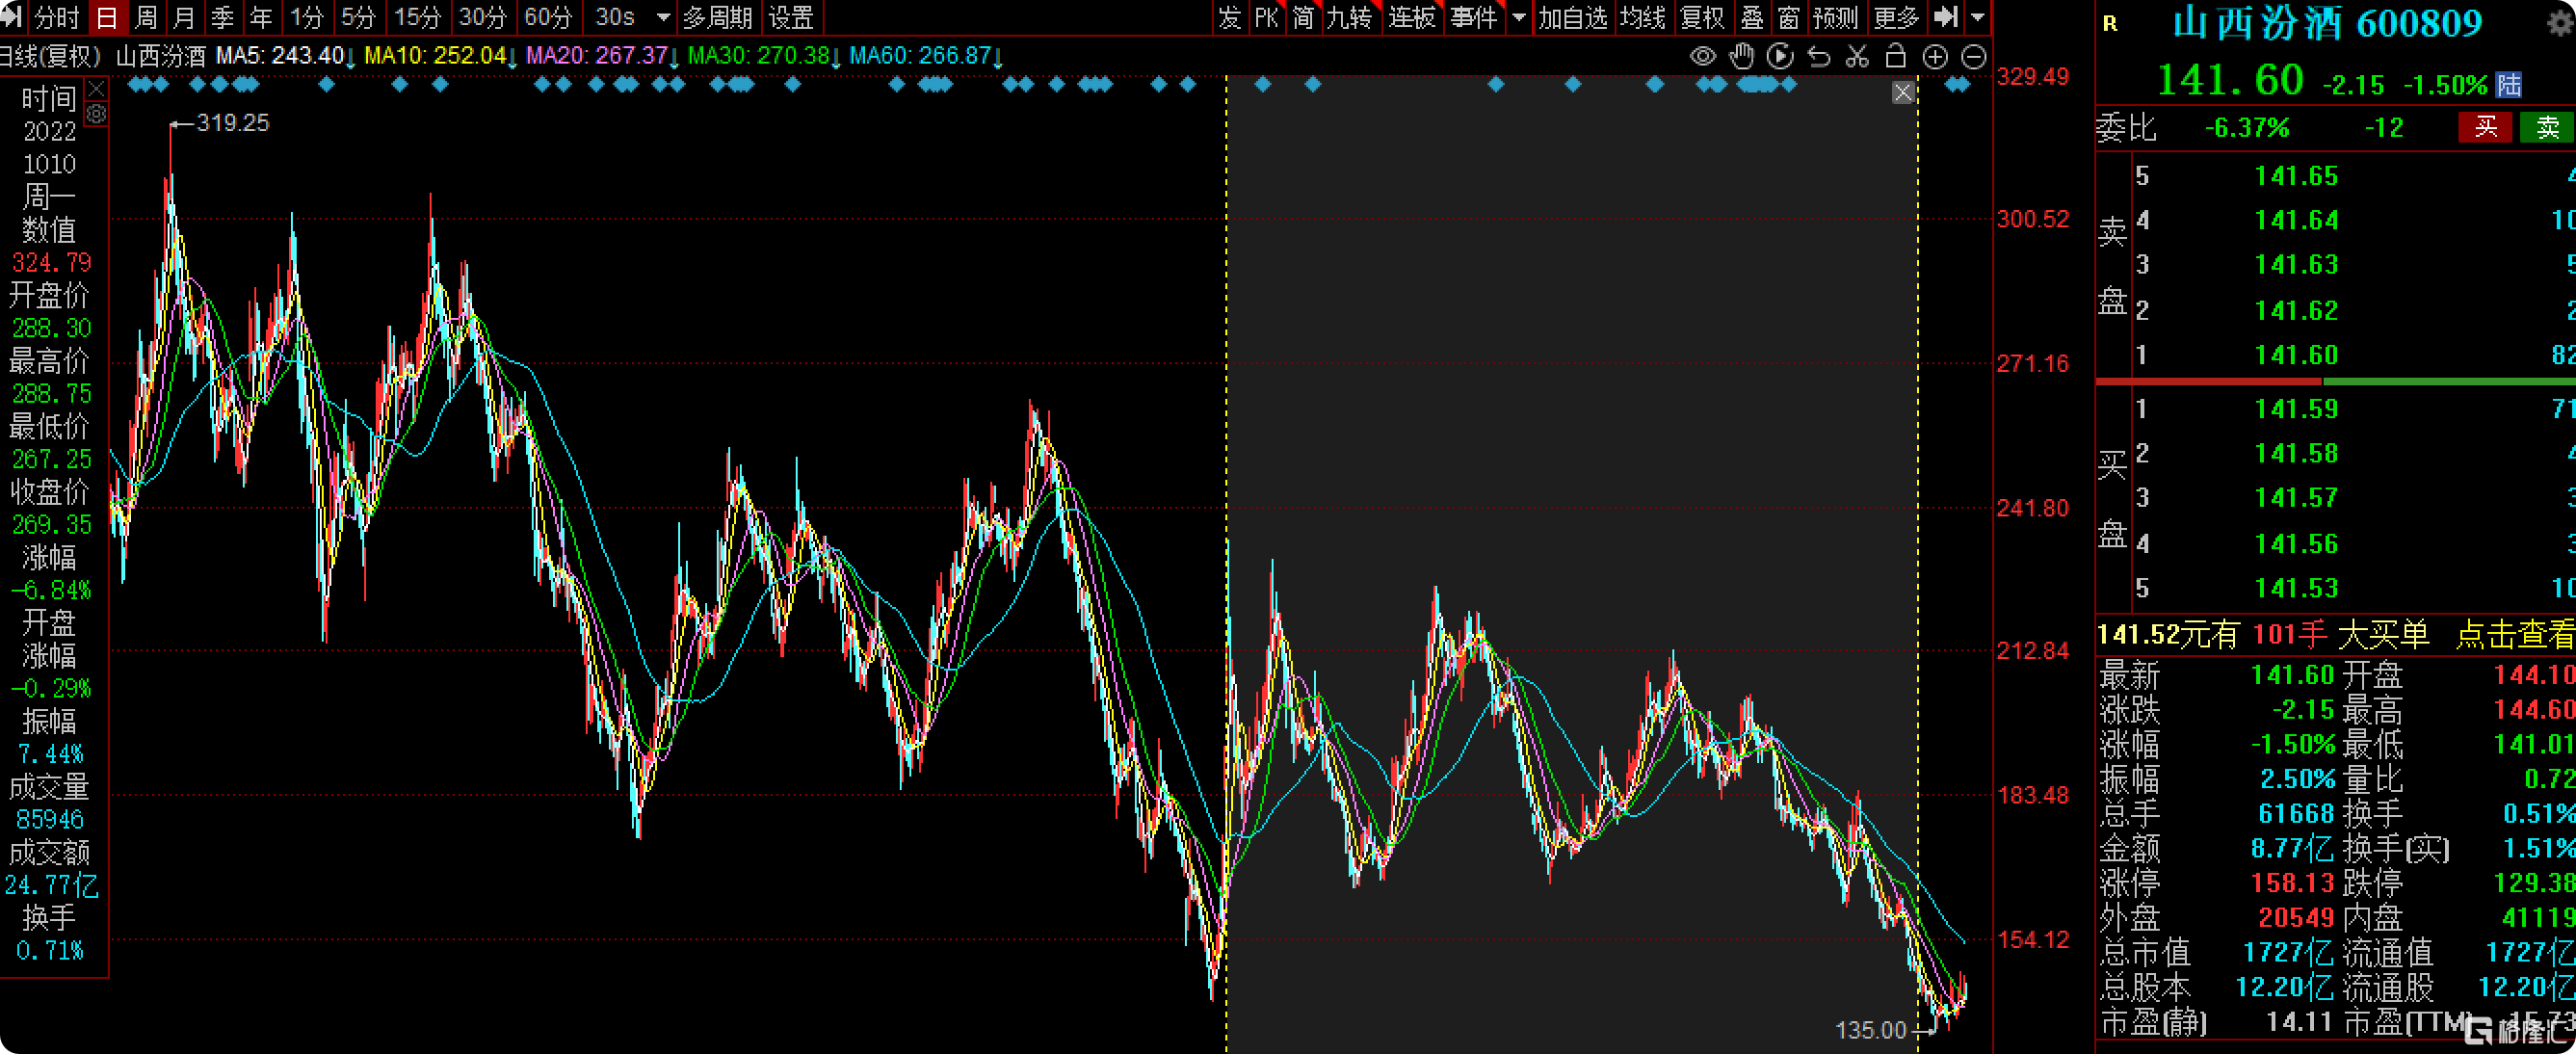Click the 日线(复权) chart label

point(51,56)
